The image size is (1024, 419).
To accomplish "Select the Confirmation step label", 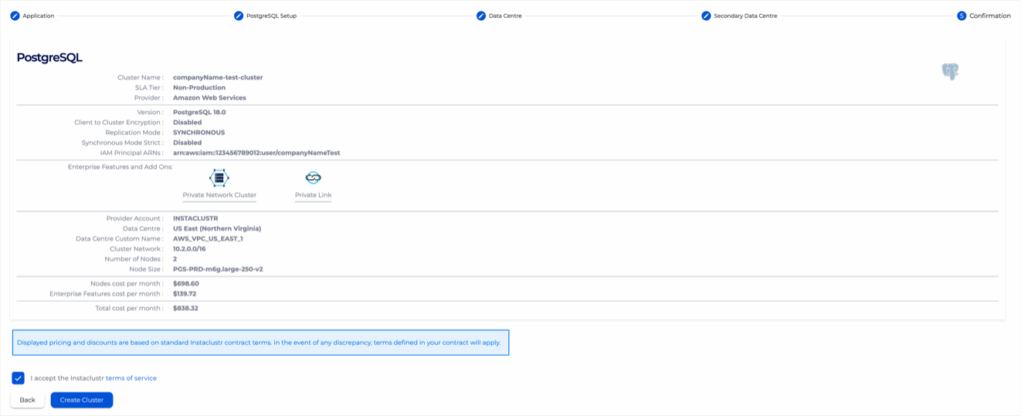I will coord(989,16).
